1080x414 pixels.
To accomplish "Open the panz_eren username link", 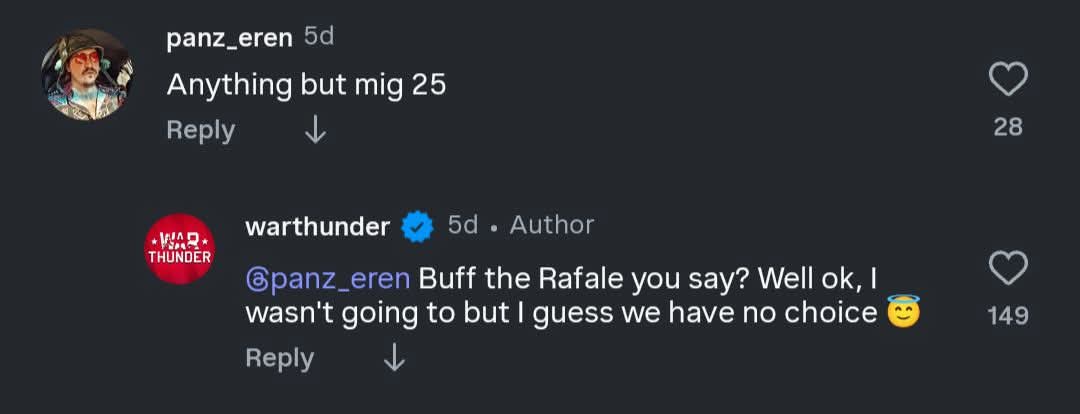I will (x=229, y=37).
